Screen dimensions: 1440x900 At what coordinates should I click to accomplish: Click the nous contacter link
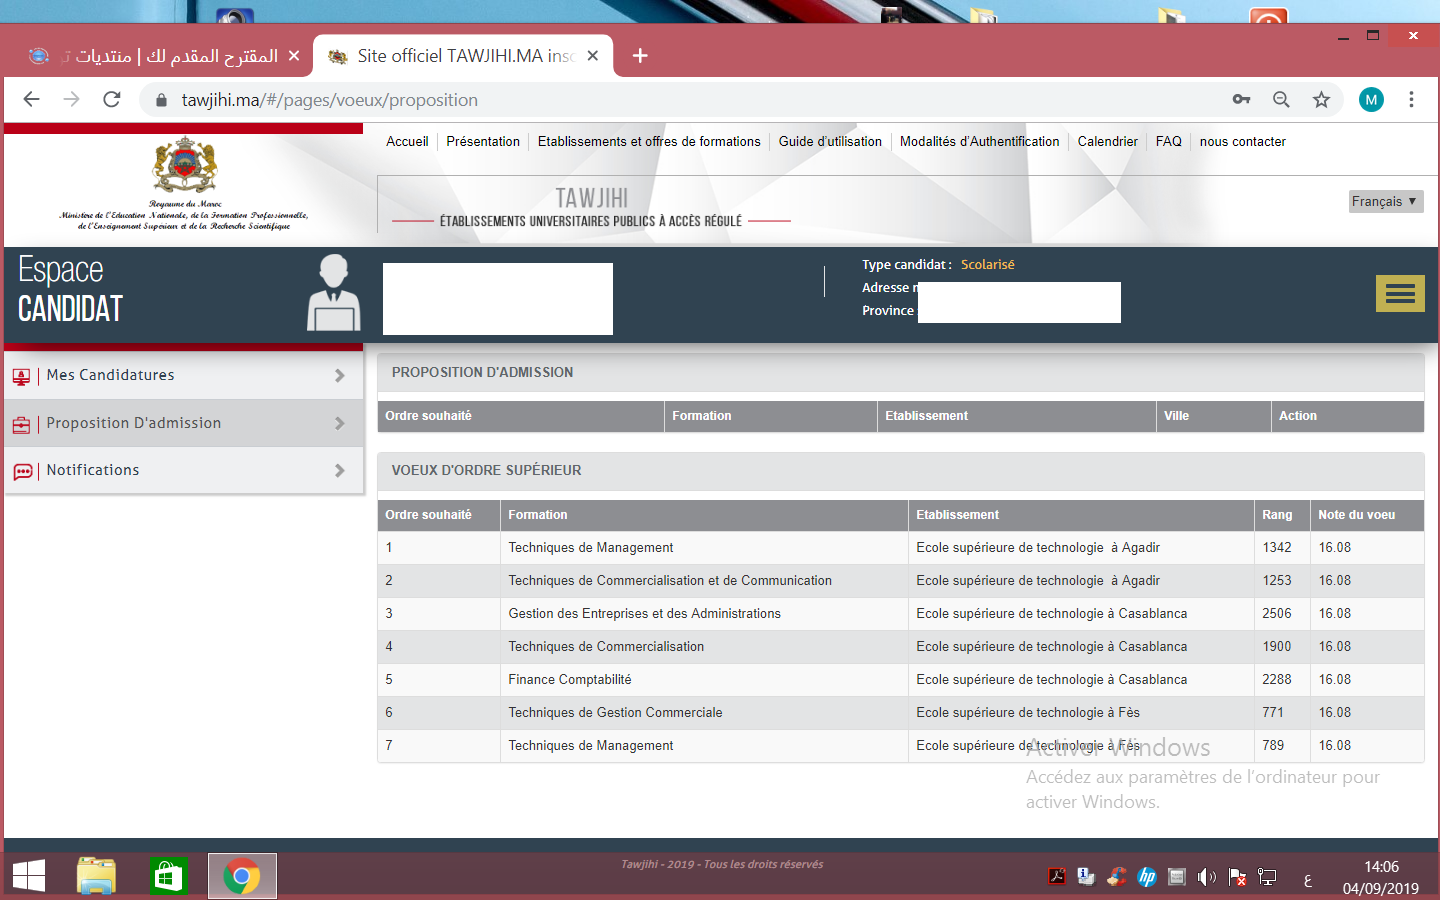[1242, 142]
